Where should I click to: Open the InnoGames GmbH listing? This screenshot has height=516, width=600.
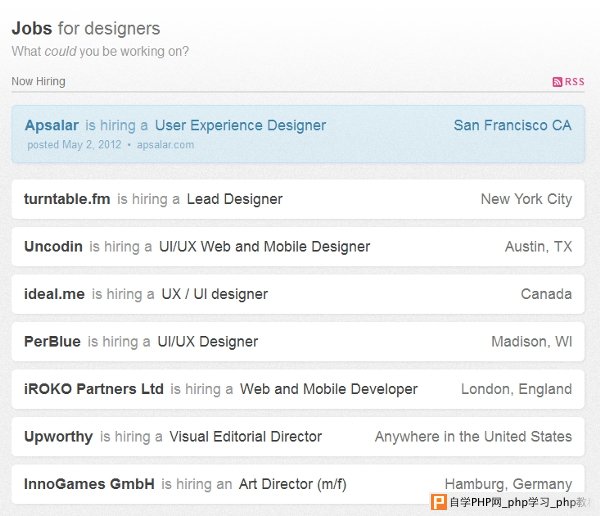[x=89, y=484]
